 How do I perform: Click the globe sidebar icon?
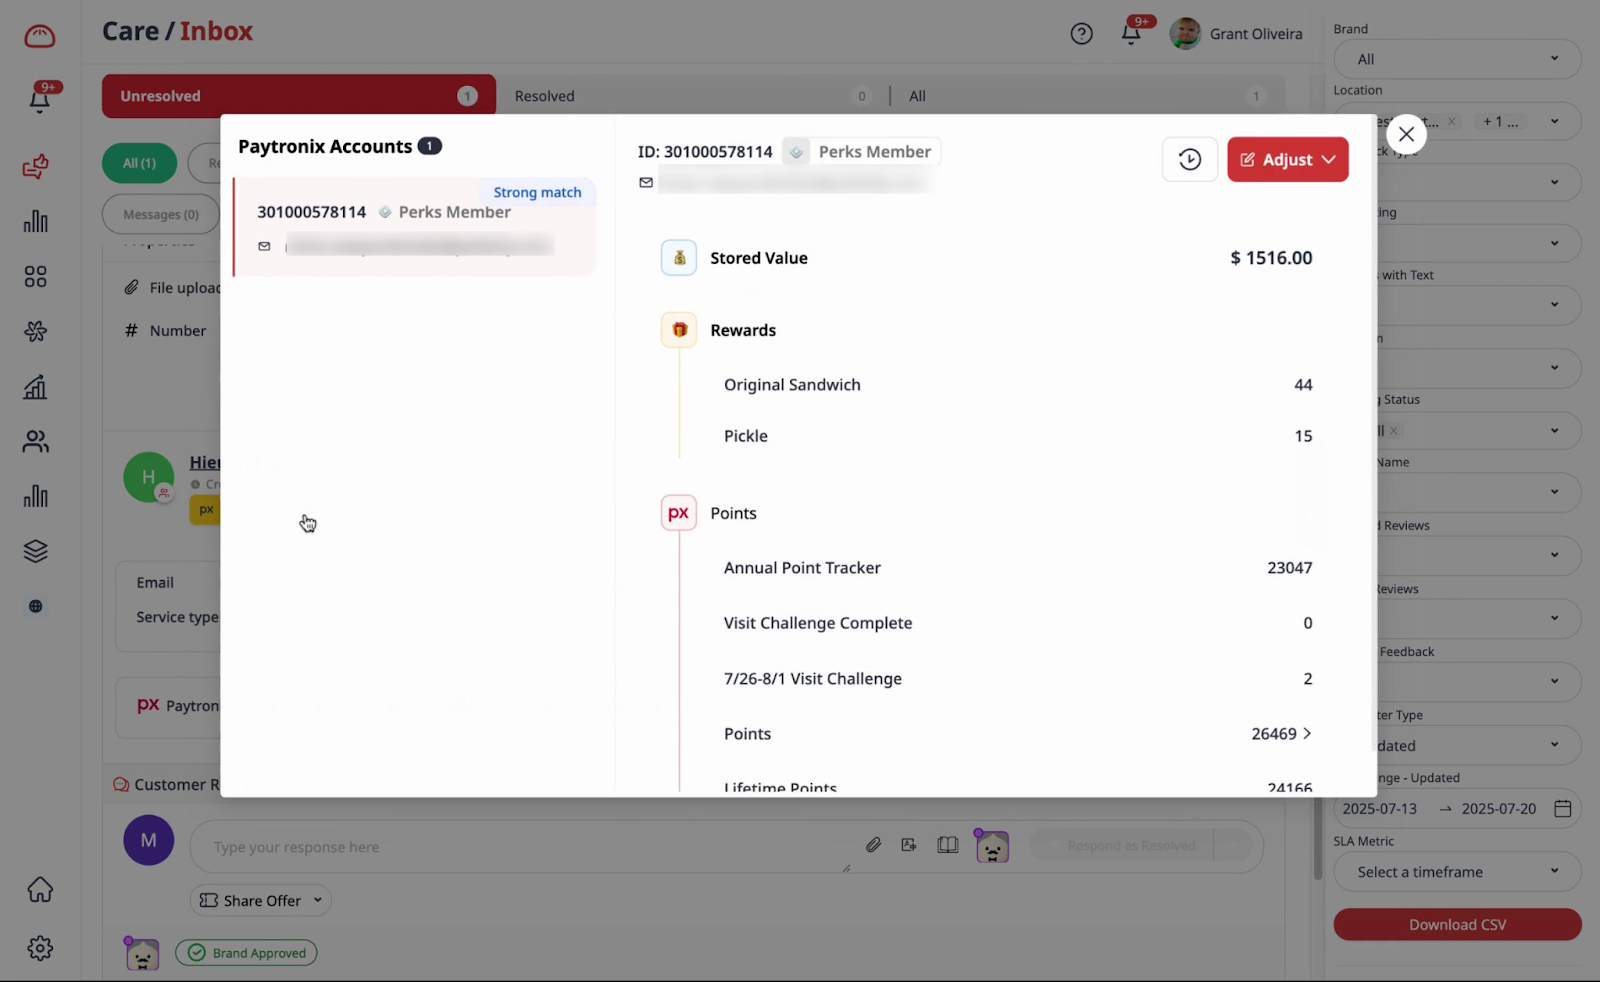point(36,606)
